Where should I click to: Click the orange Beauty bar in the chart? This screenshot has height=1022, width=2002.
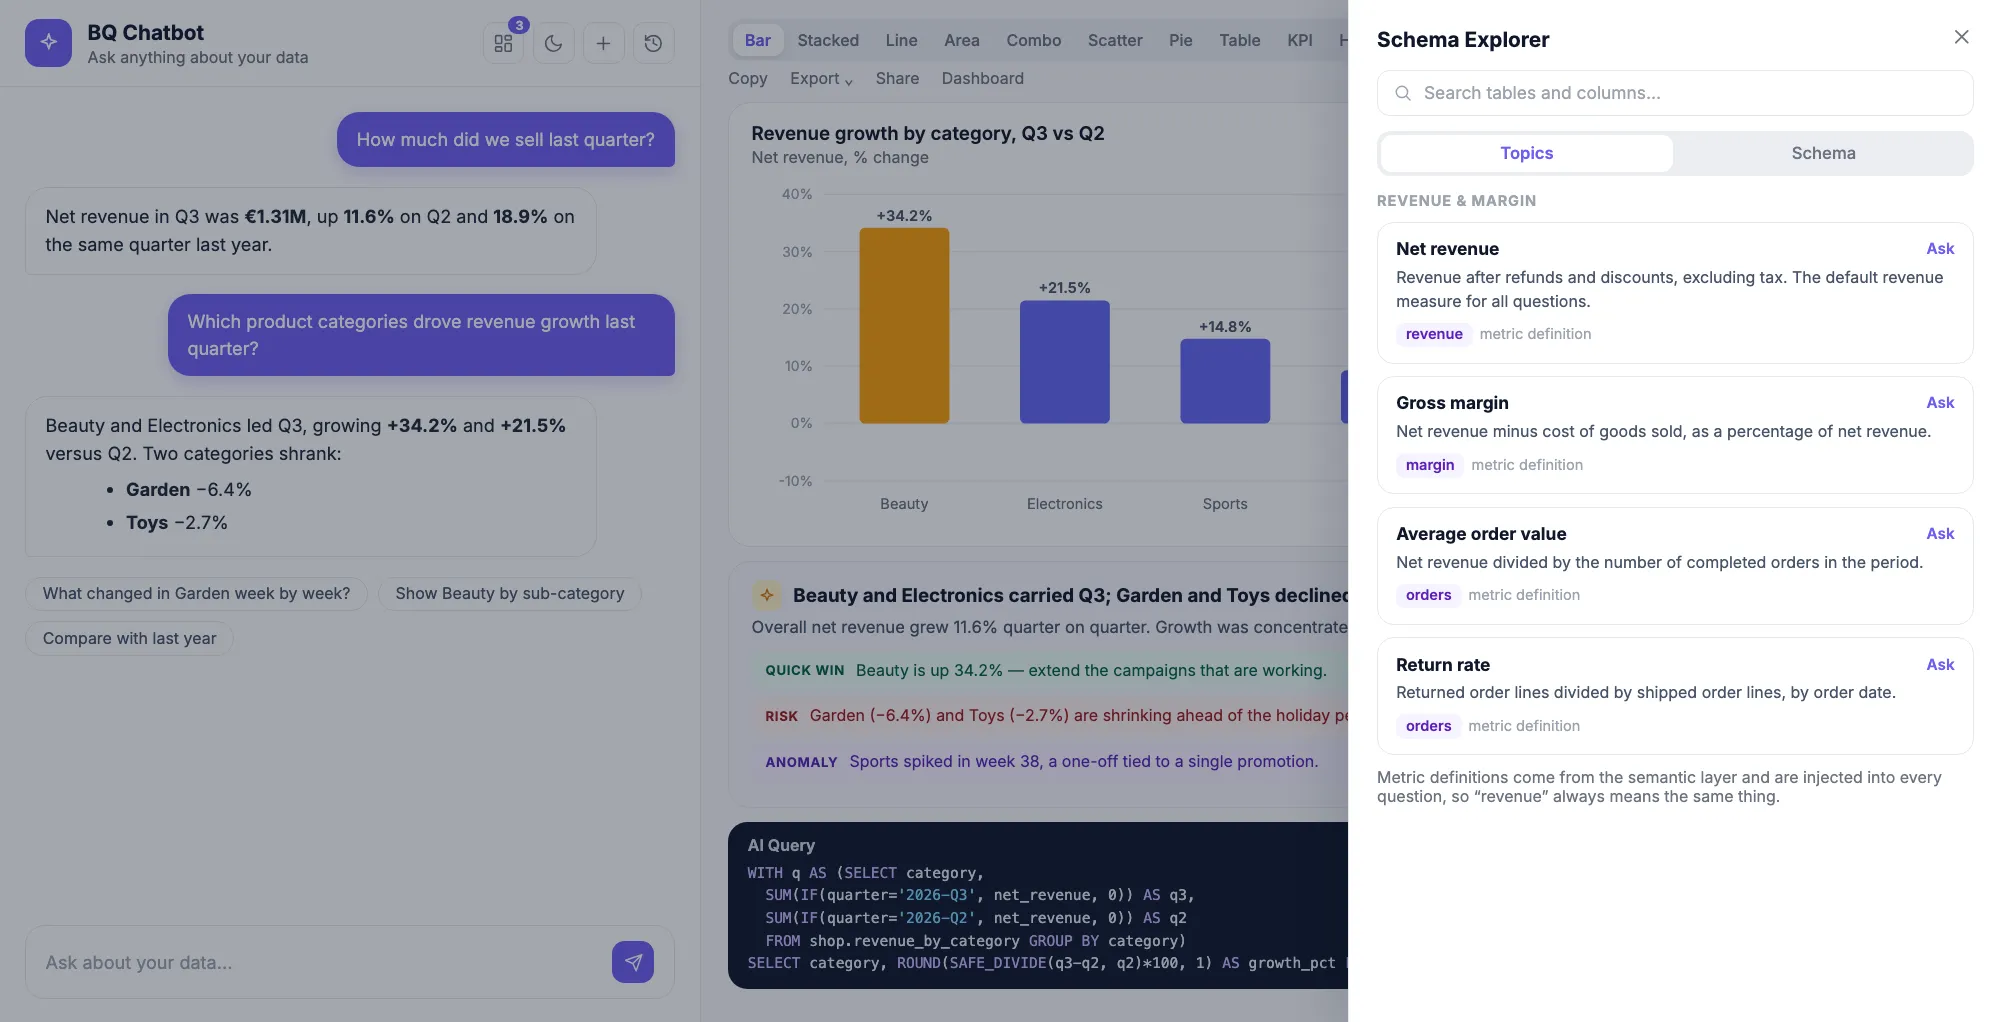pos(904,325)
